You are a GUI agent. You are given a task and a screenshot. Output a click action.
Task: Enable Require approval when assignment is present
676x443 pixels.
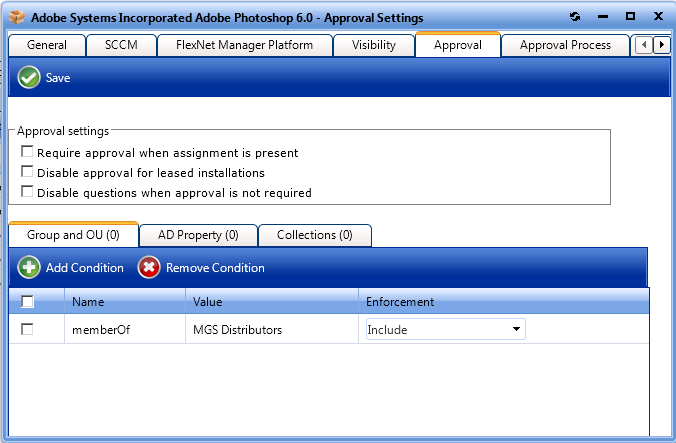point(27,153)
